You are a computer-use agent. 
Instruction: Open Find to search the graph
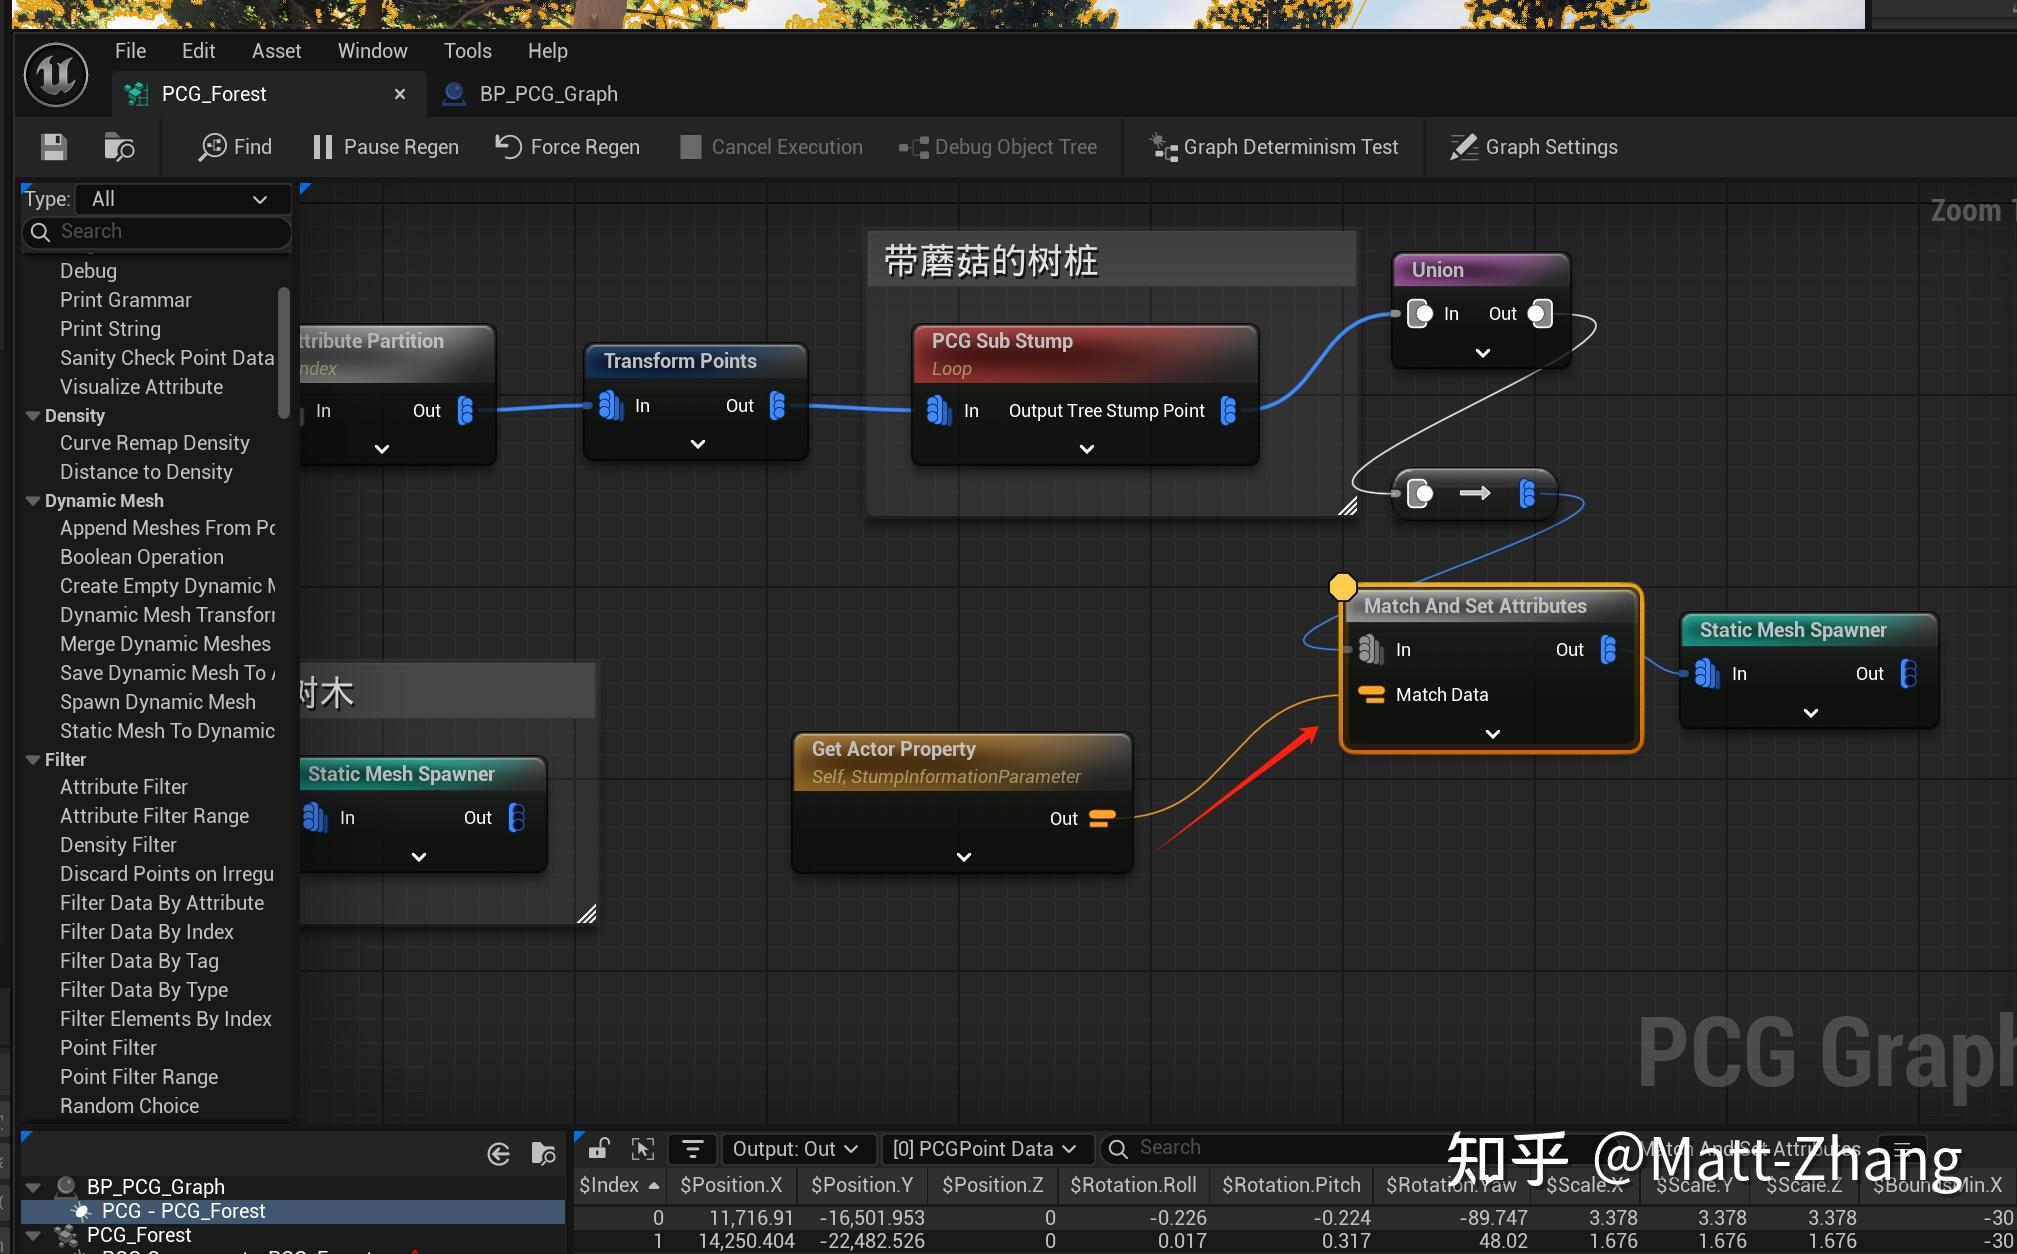tap(234, 146)
